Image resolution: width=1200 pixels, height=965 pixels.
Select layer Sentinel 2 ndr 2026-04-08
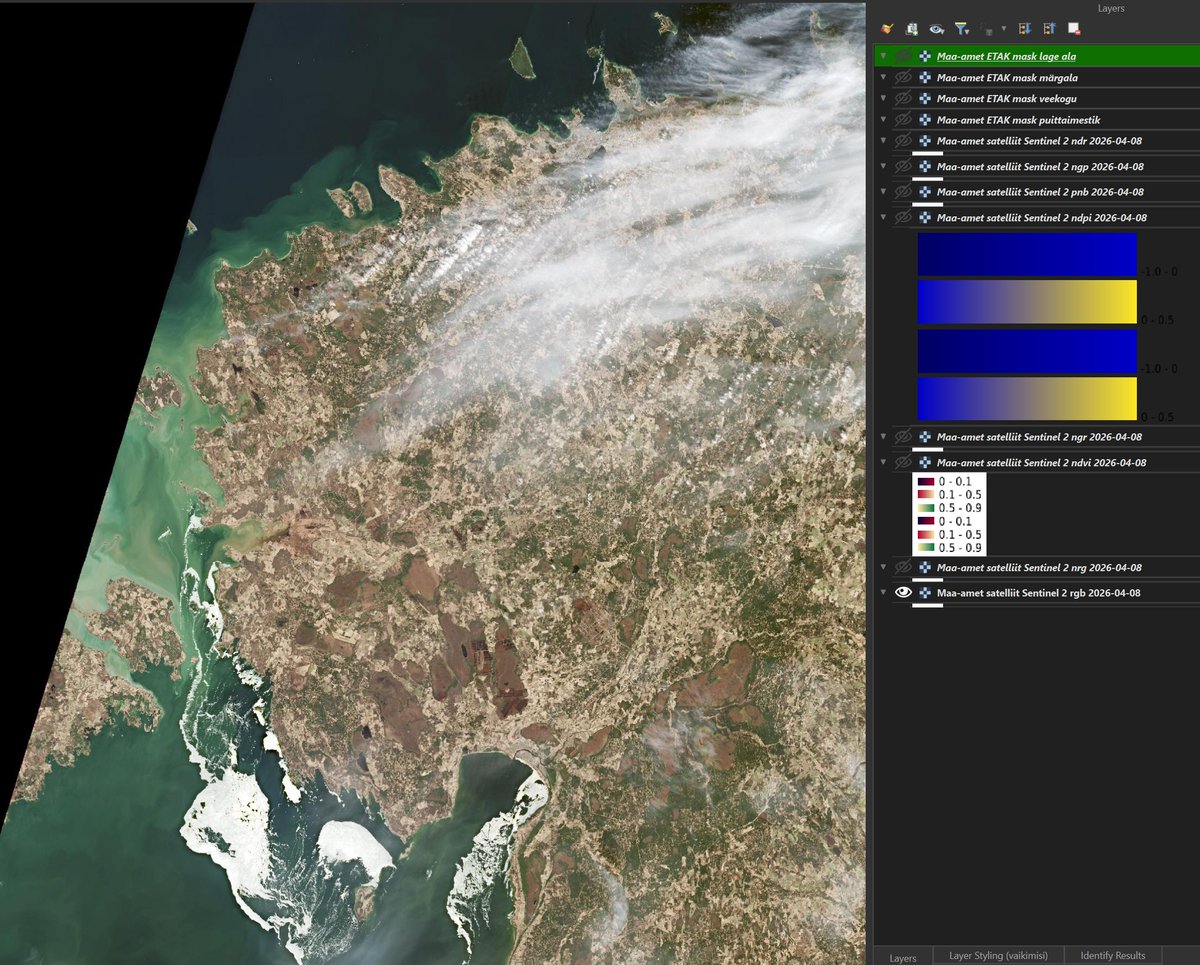coord(1040,140)
